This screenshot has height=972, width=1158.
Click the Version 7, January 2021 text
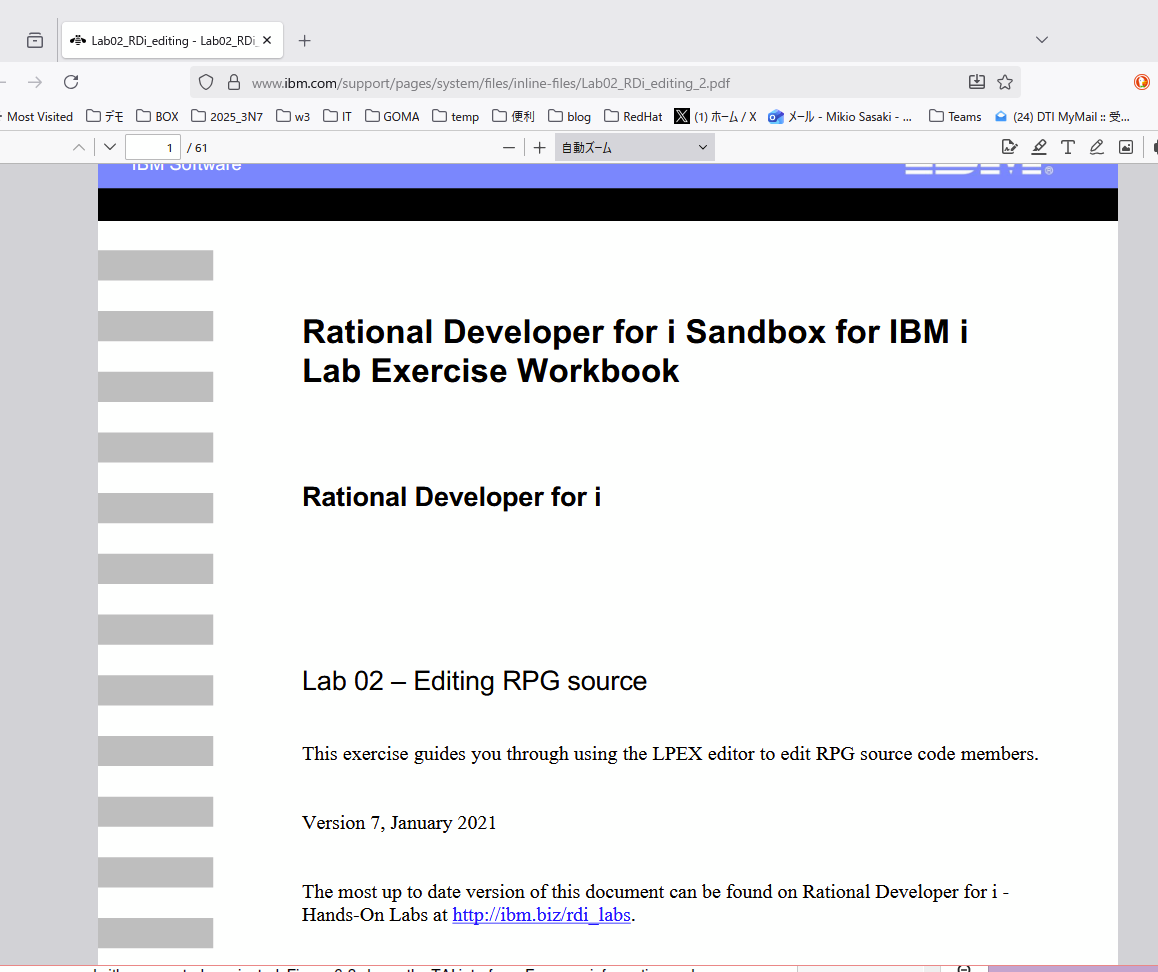click(399, 823)
